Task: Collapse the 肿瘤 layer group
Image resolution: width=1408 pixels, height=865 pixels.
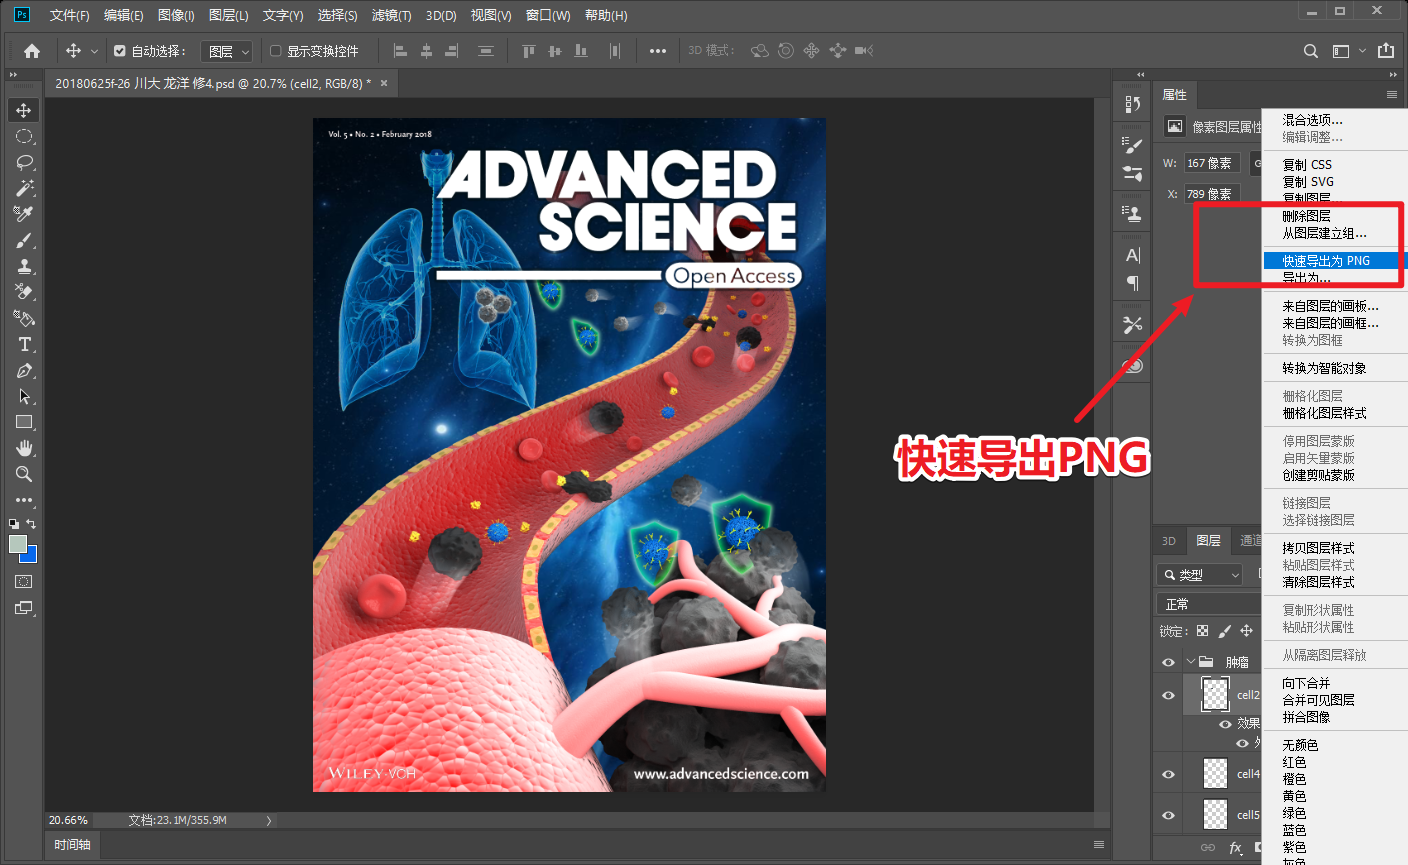Action: point(1190,662)
